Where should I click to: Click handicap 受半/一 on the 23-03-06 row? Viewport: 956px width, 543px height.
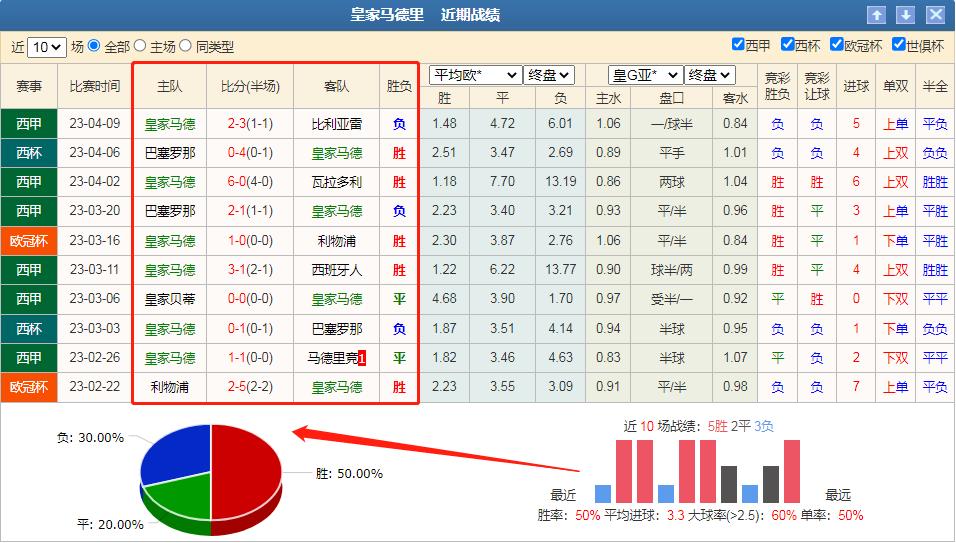tap(672, 299)
